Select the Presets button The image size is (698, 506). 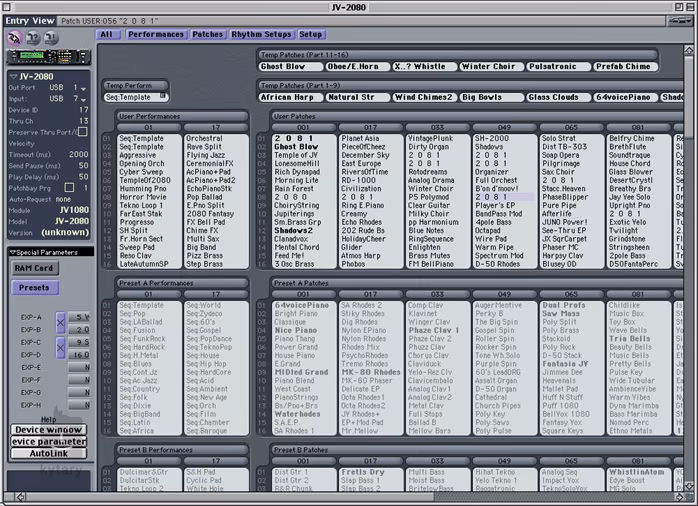coord(34,287)
